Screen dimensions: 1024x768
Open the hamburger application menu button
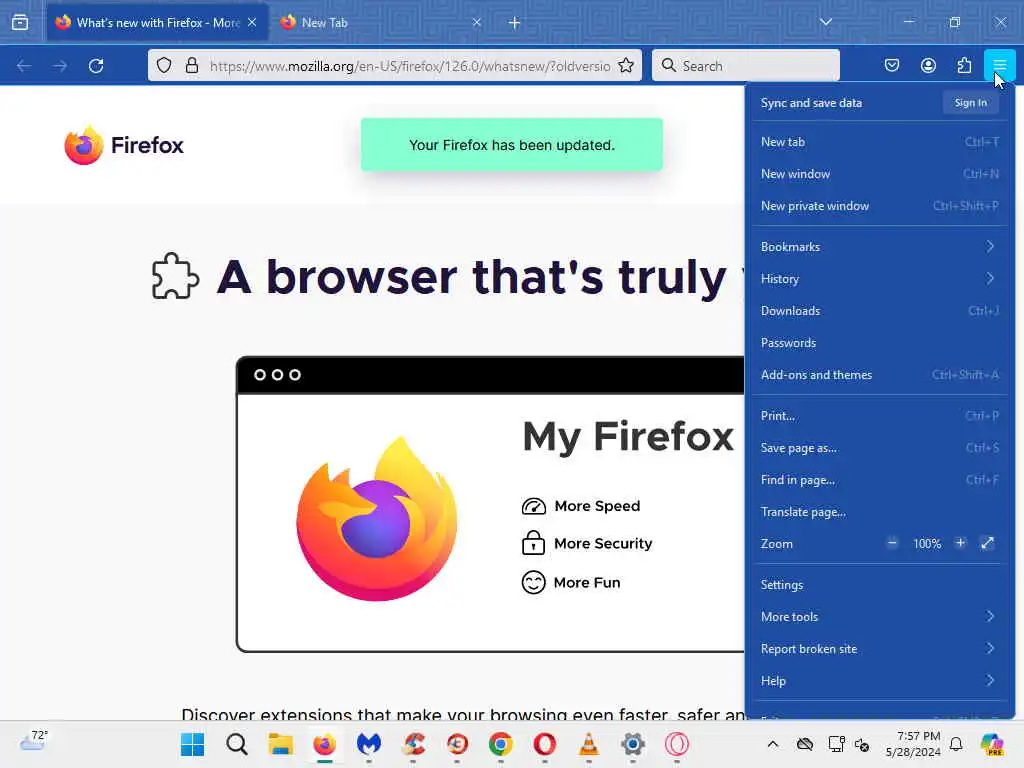click(x=999, y=65)
